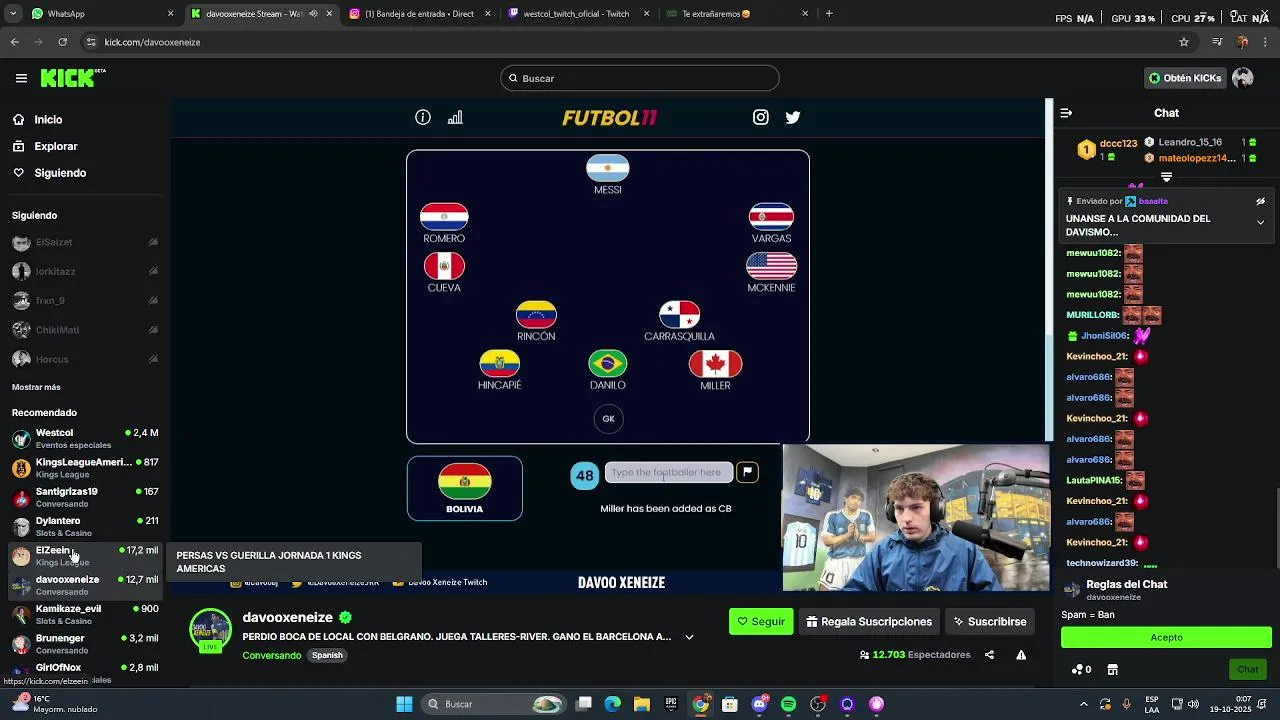The height and width of the screenshot is (720, 1280).
Task: Open the Futbol11 info icon
Action: pos(423,118)
